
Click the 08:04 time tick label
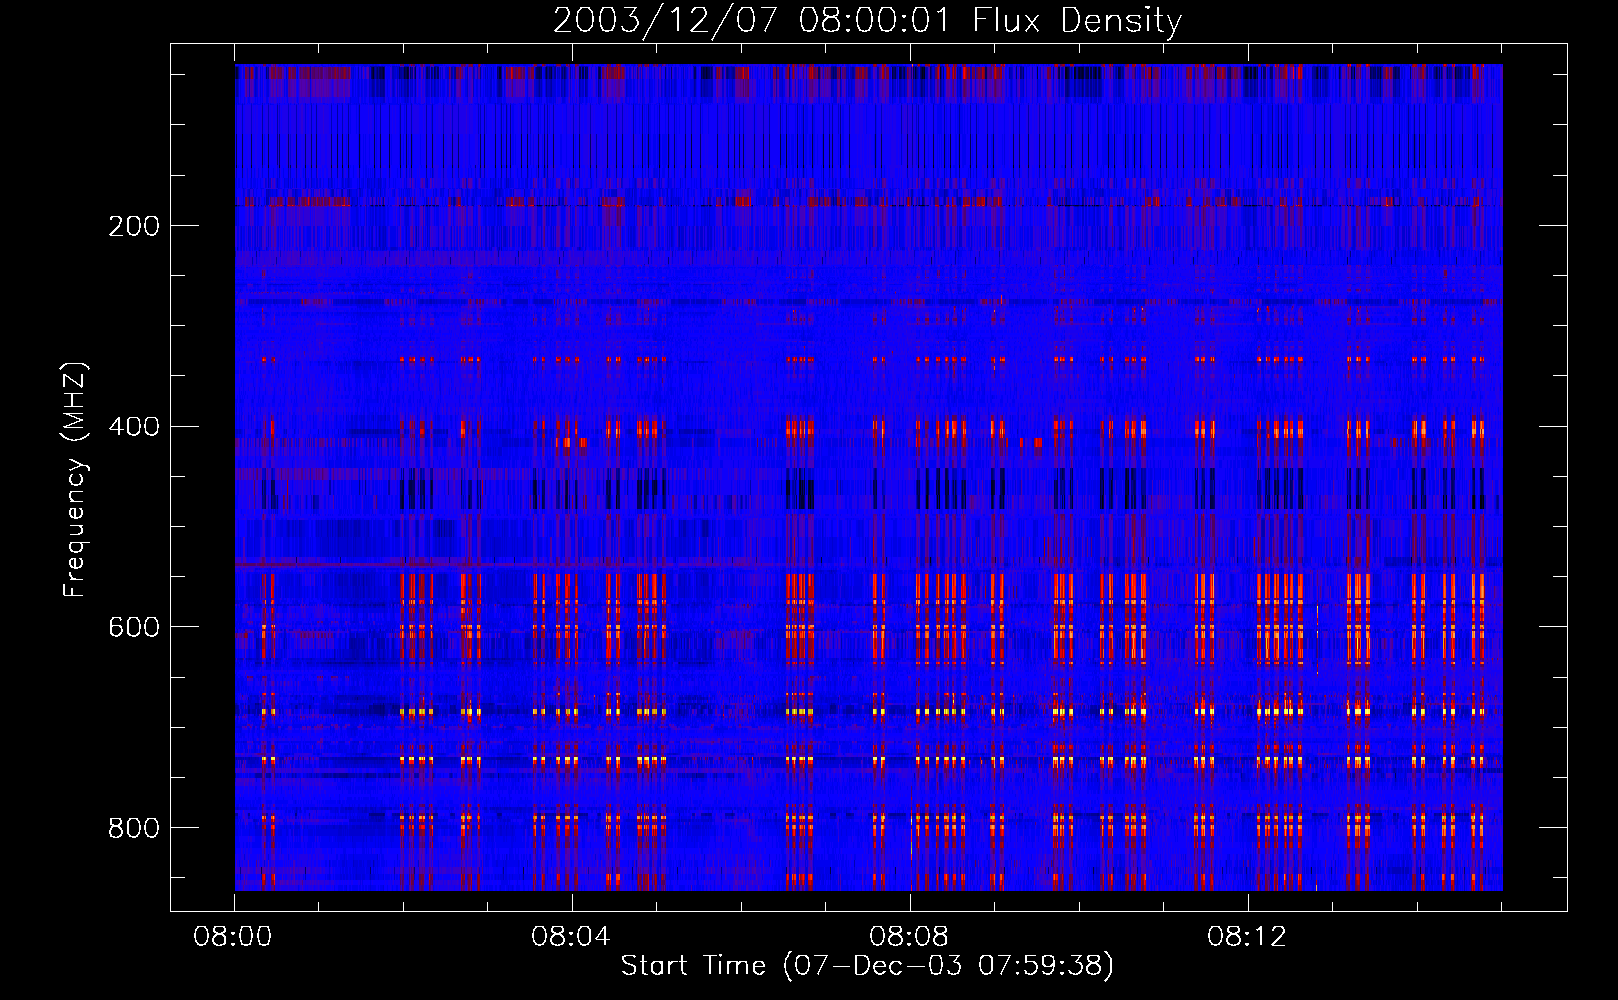coord(571,937)
